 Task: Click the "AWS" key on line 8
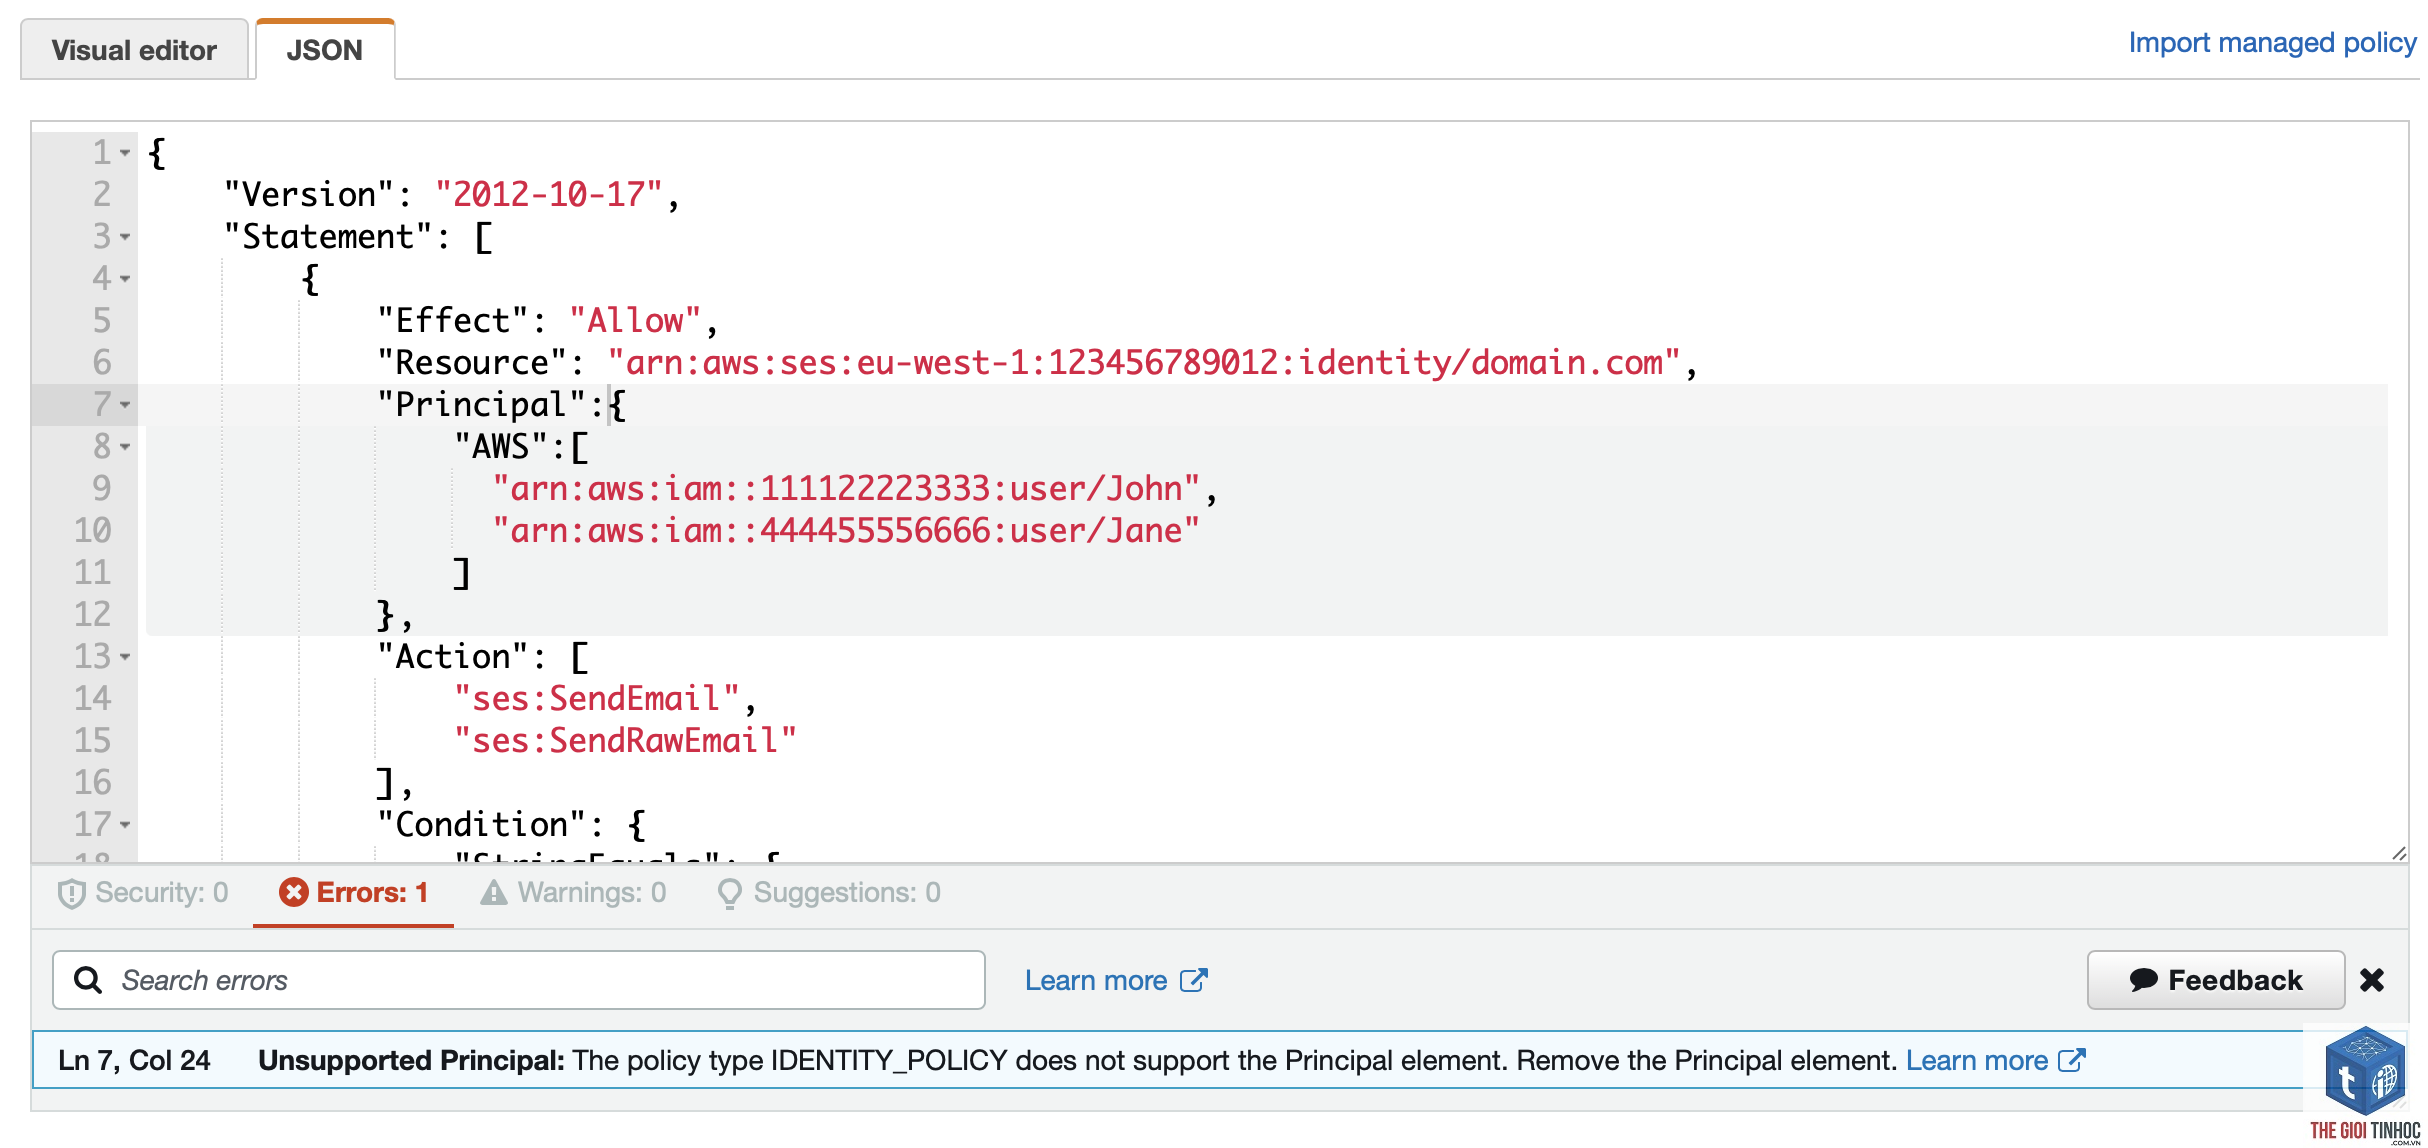(500, 447)
